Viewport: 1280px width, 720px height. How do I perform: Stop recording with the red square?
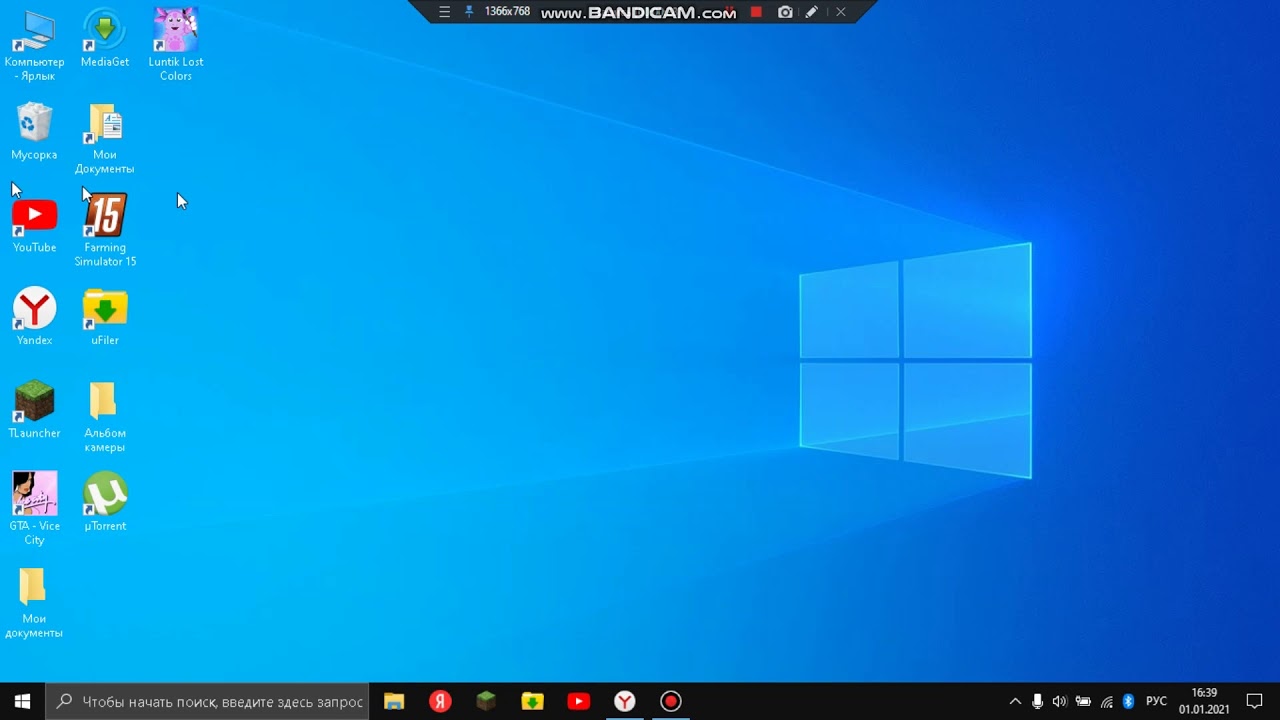756,12
